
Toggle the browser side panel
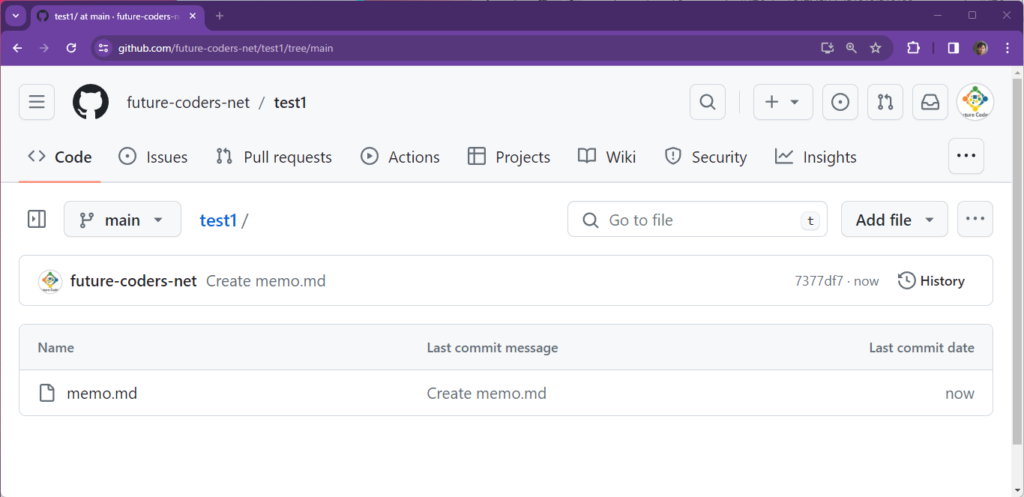tap(953, 48)
